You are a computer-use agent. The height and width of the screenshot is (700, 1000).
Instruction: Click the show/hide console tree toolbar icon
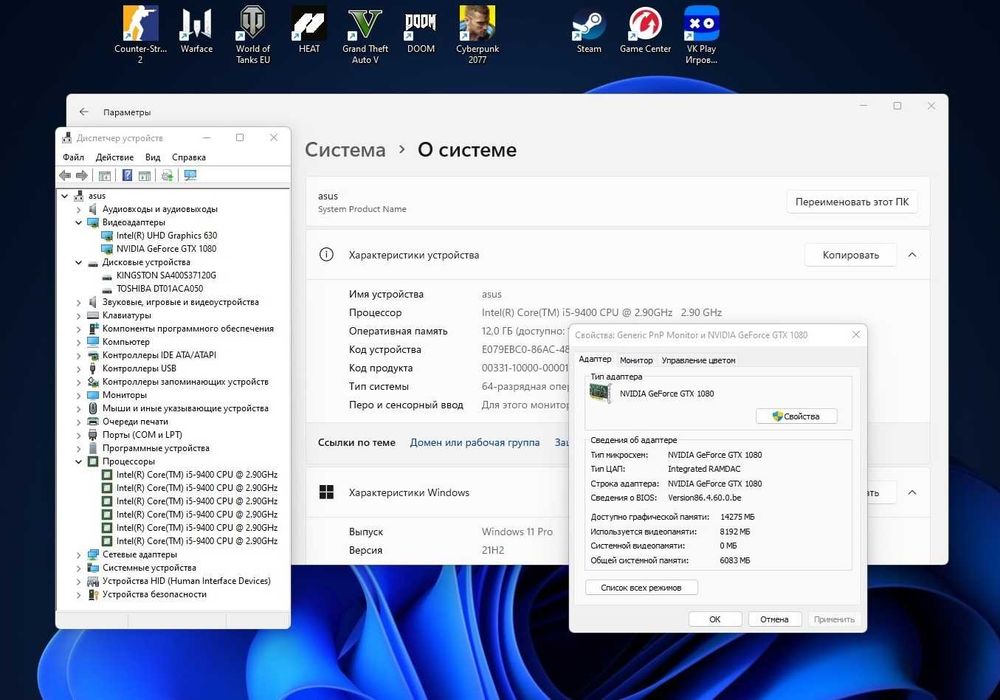pyautogui.click(x=105, y=175)
